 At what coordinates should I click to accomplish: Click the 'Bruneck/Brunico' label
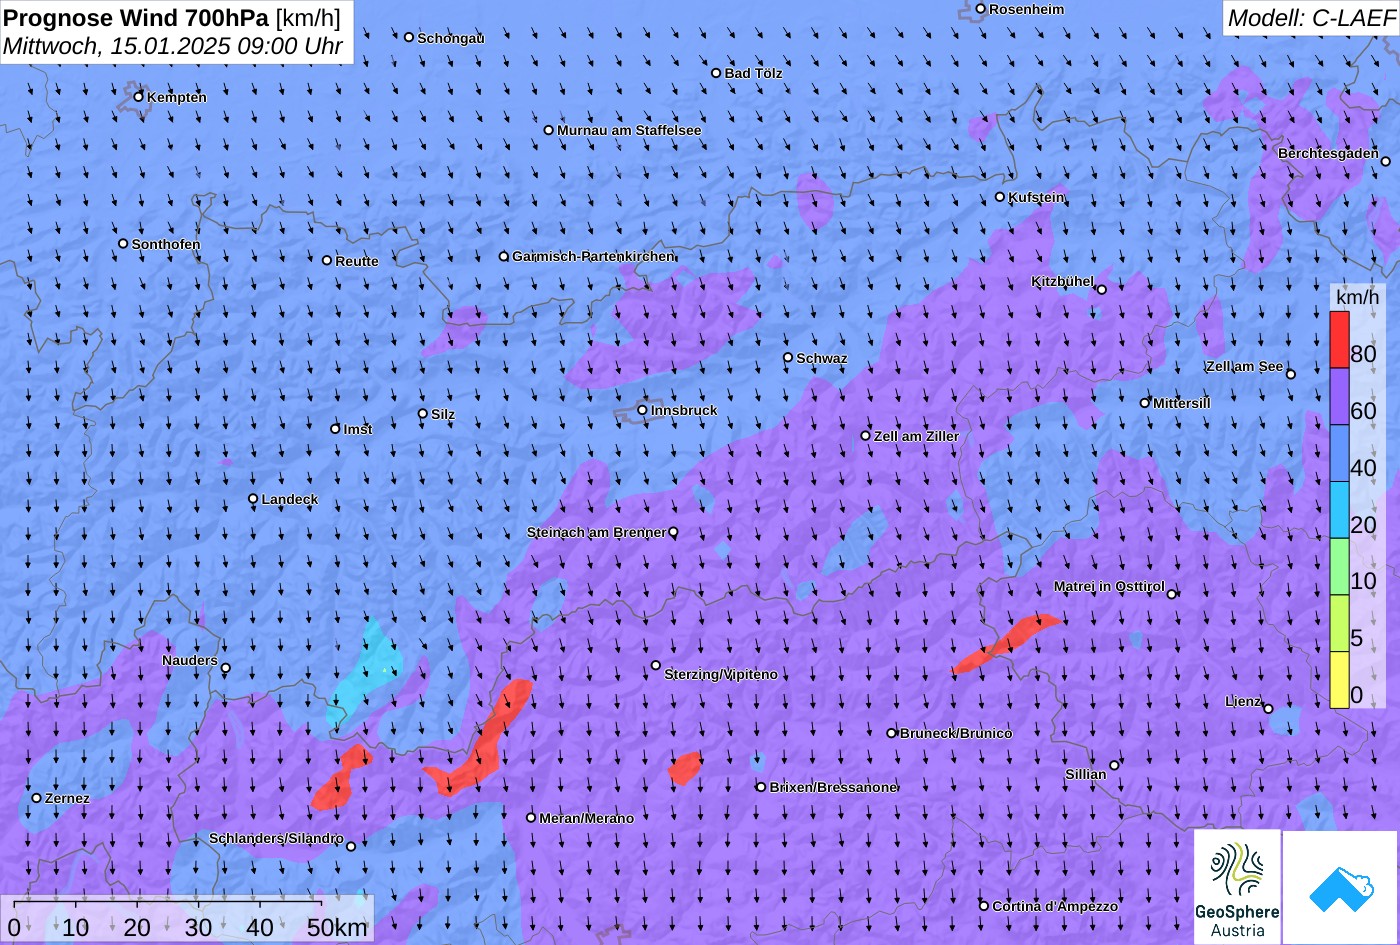(956, 734)
